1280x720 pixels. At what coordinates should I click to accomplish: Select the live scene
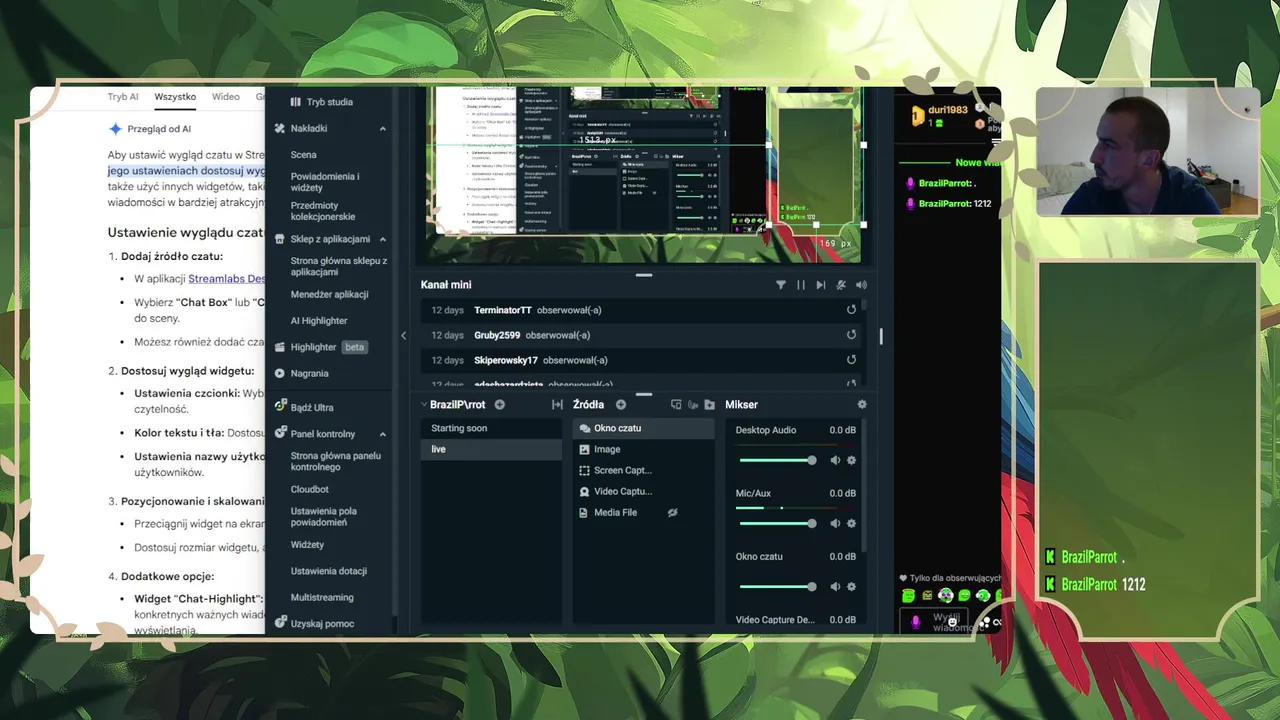click(x=491, y=449)
